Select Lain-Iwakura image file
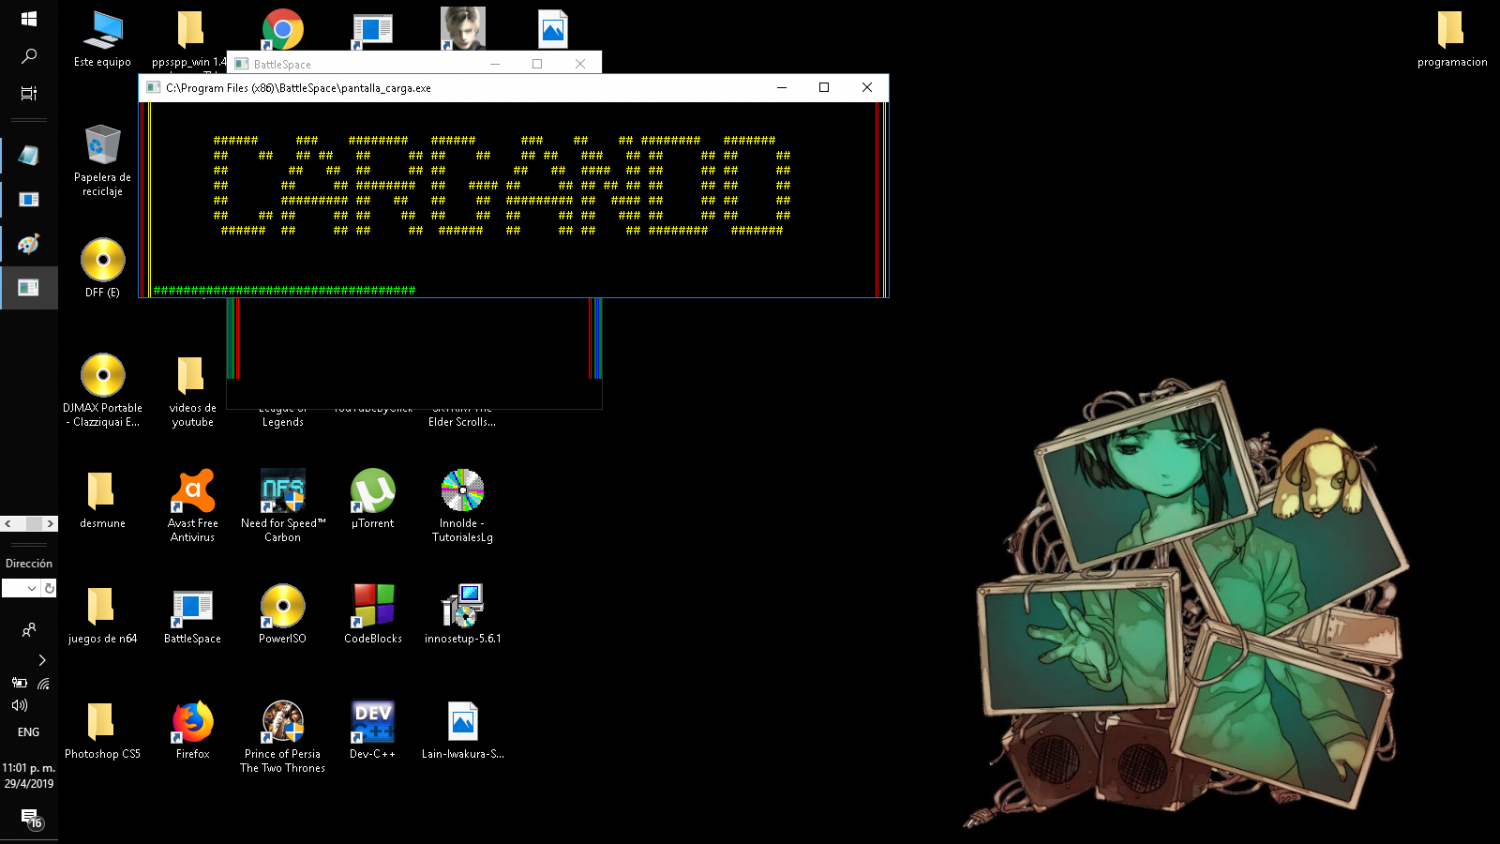The width and height of the screenshot is (1500, 844). click(462, 730)
